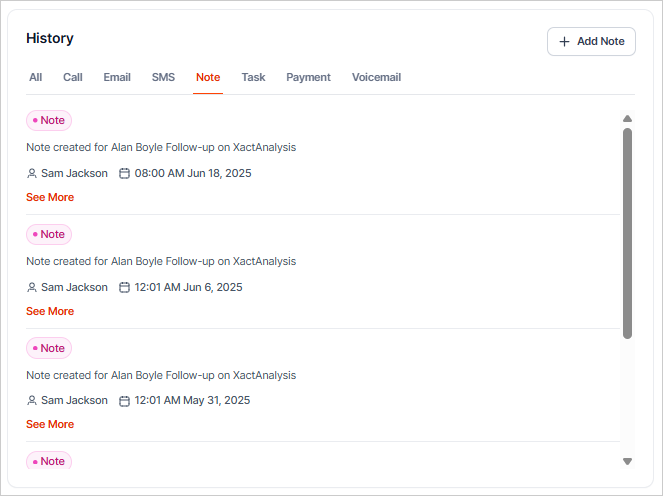
Task: Expand the Jun 18 note with See More
Action: (x=50, y=197)
